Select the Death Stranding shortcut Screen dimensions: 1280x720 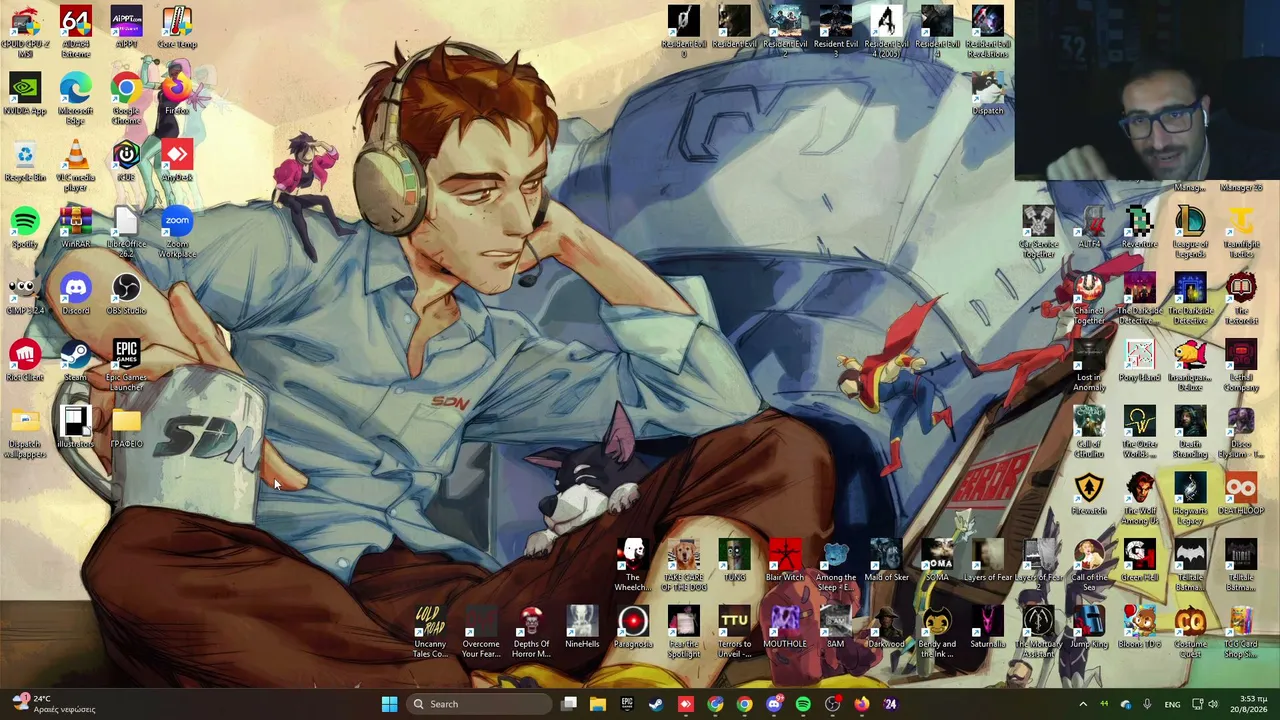[x=1190, y=433]
